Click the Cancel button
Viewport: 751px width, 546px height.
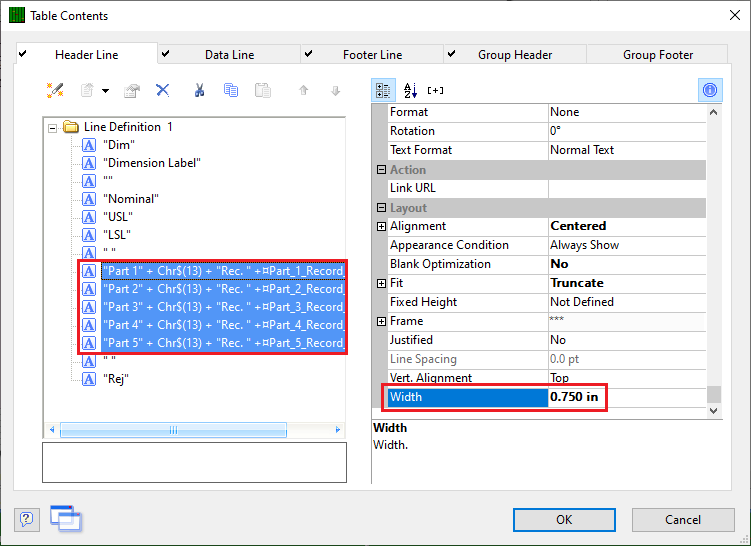pyautogui.click(x=683, y=520)
